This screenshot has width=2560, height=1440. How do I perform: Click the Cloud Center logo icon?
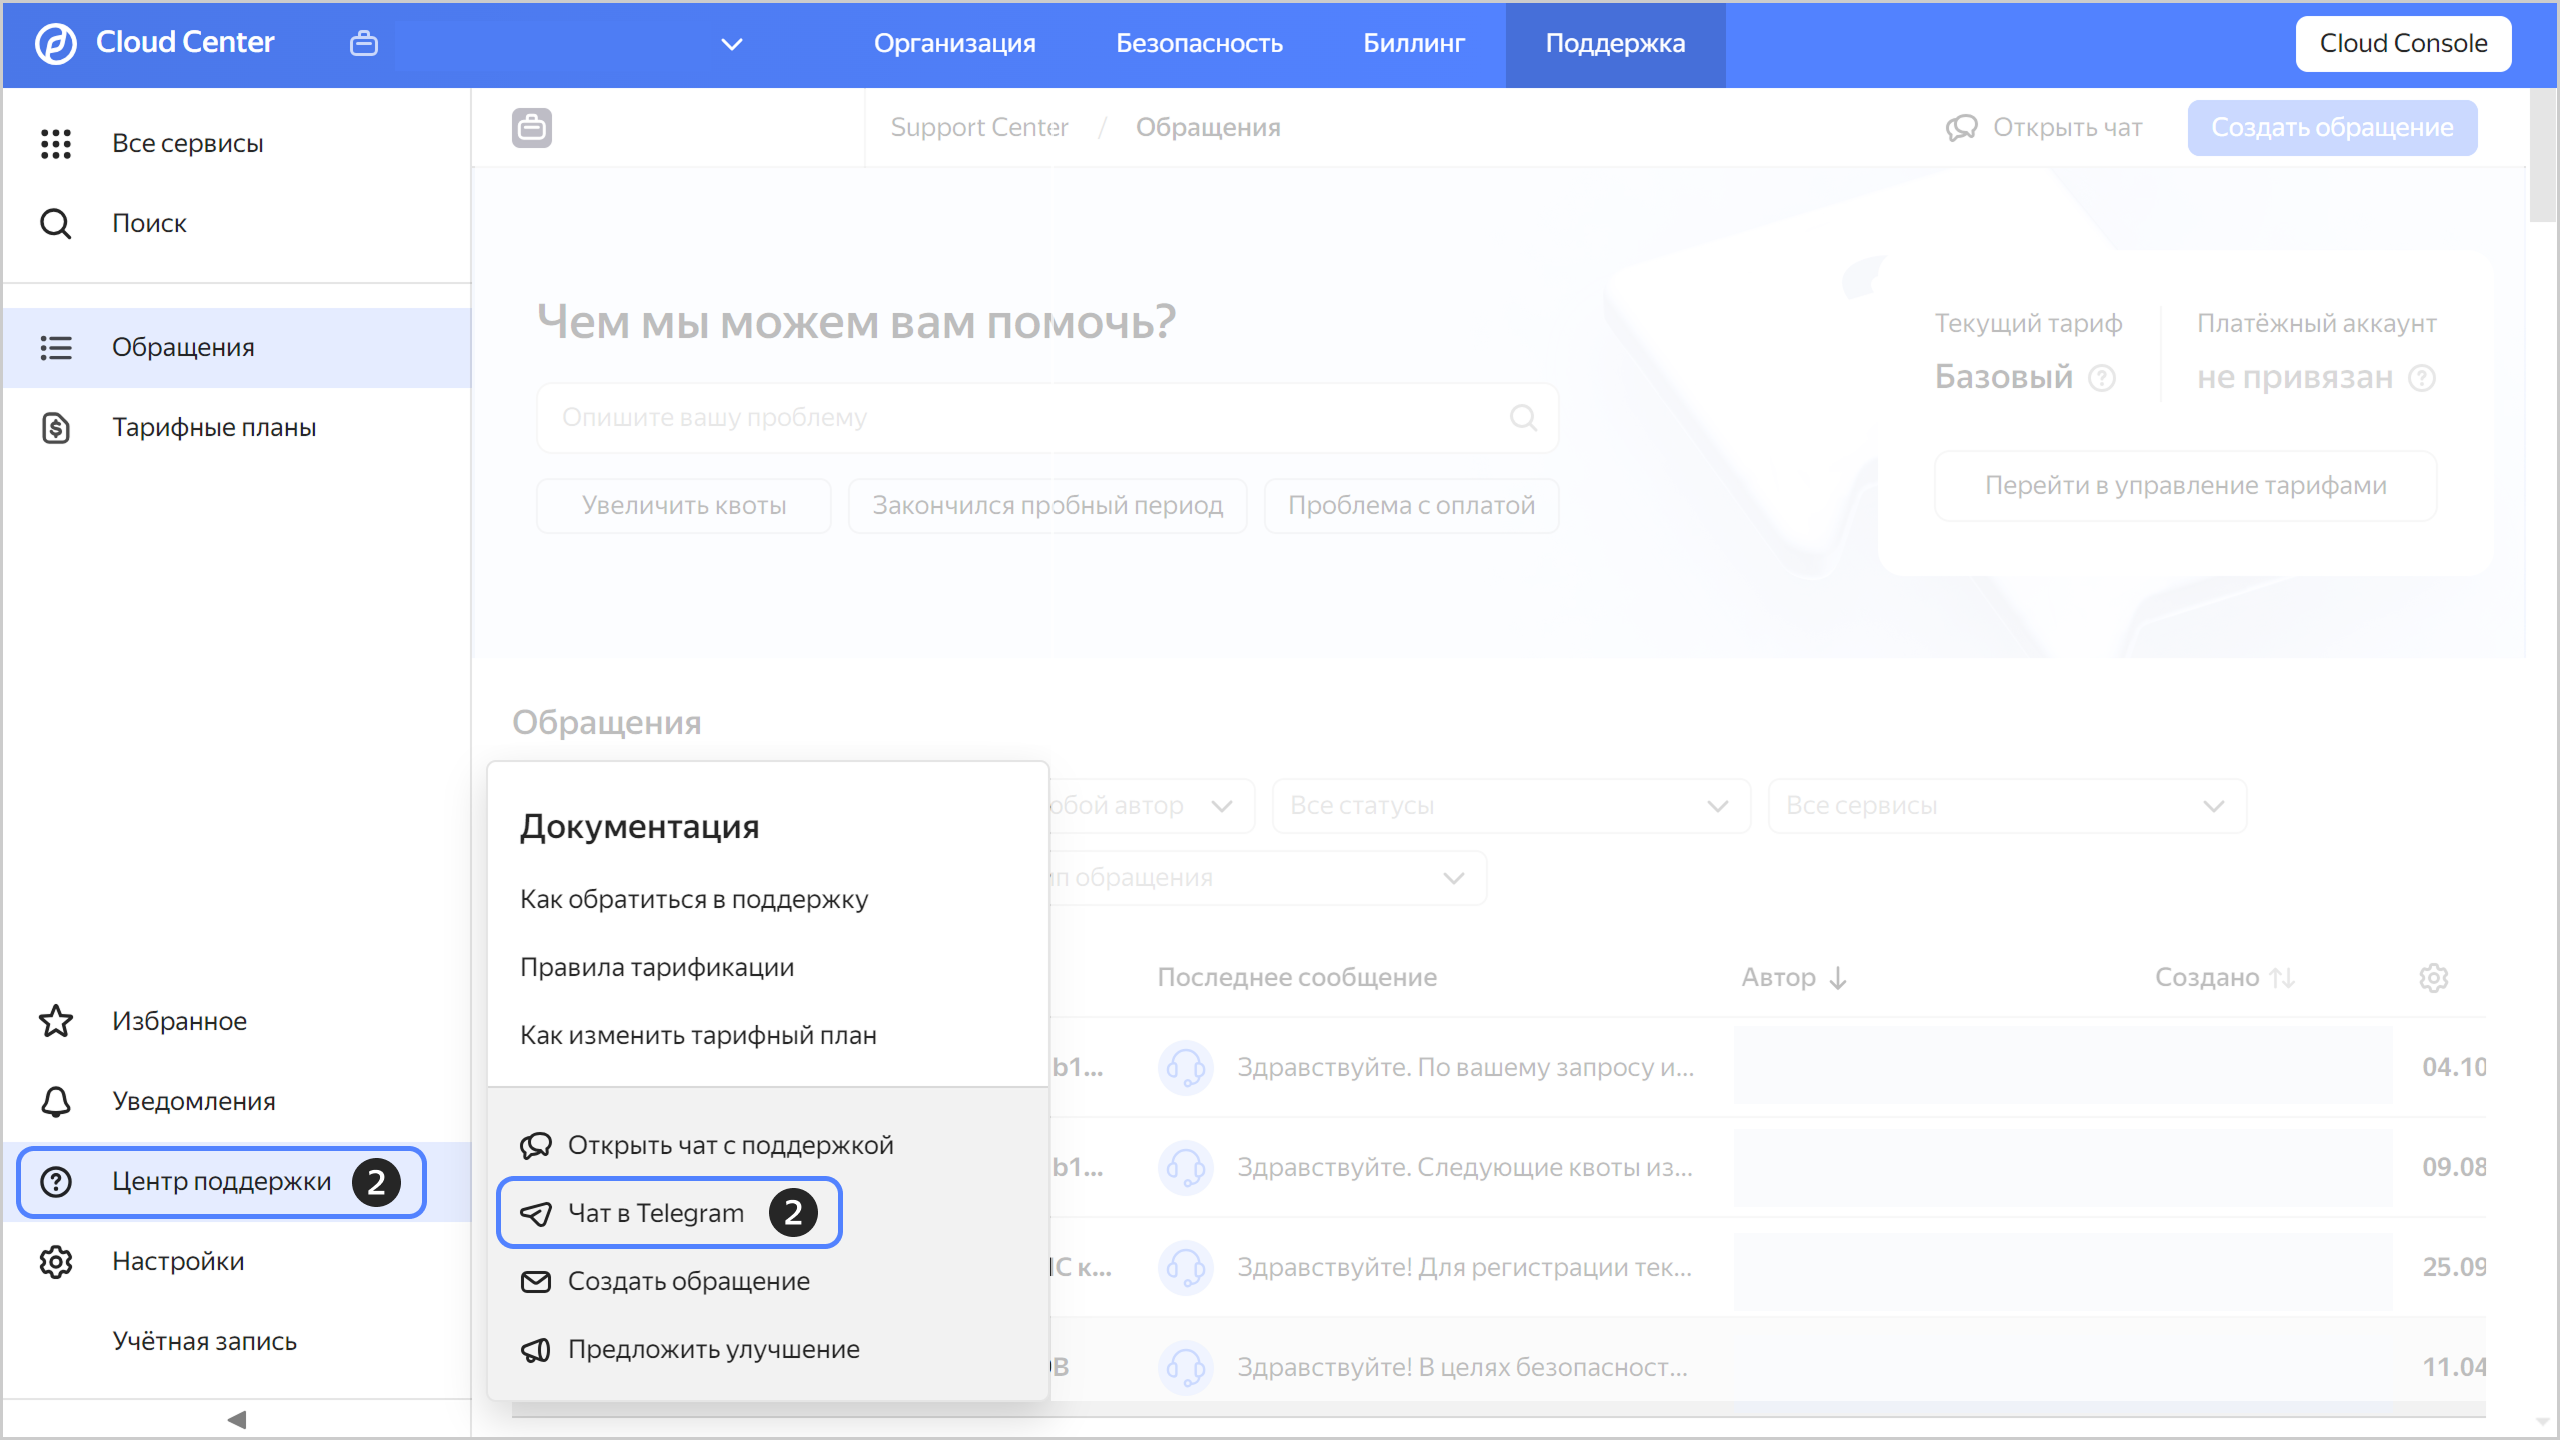click(56, 43)
